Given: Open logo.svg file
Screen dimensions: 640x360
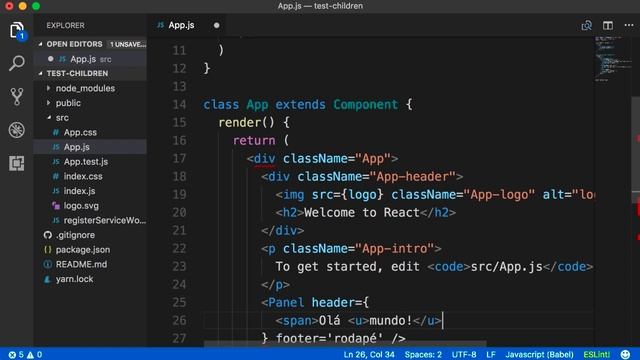Looking at the screenshot, I should (81, 206).
